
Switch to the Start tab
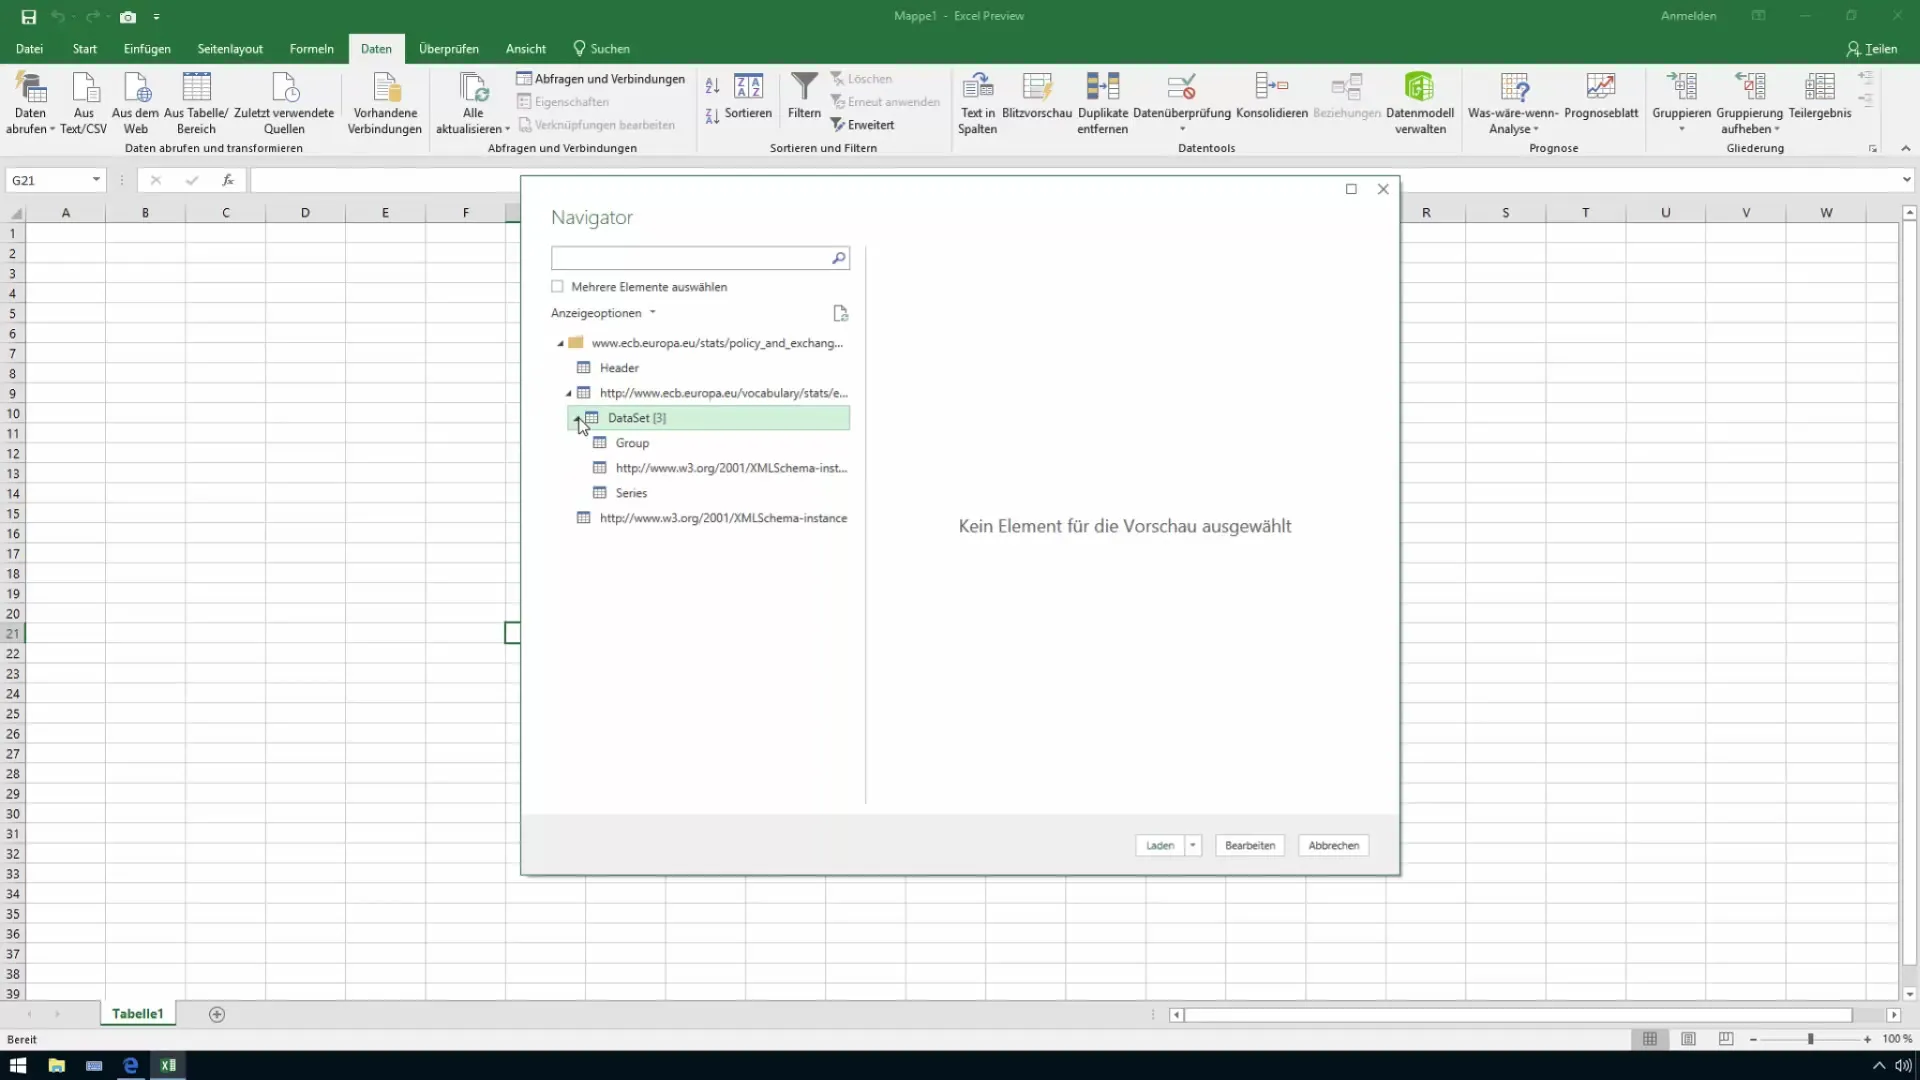click(x=85, y=48)
